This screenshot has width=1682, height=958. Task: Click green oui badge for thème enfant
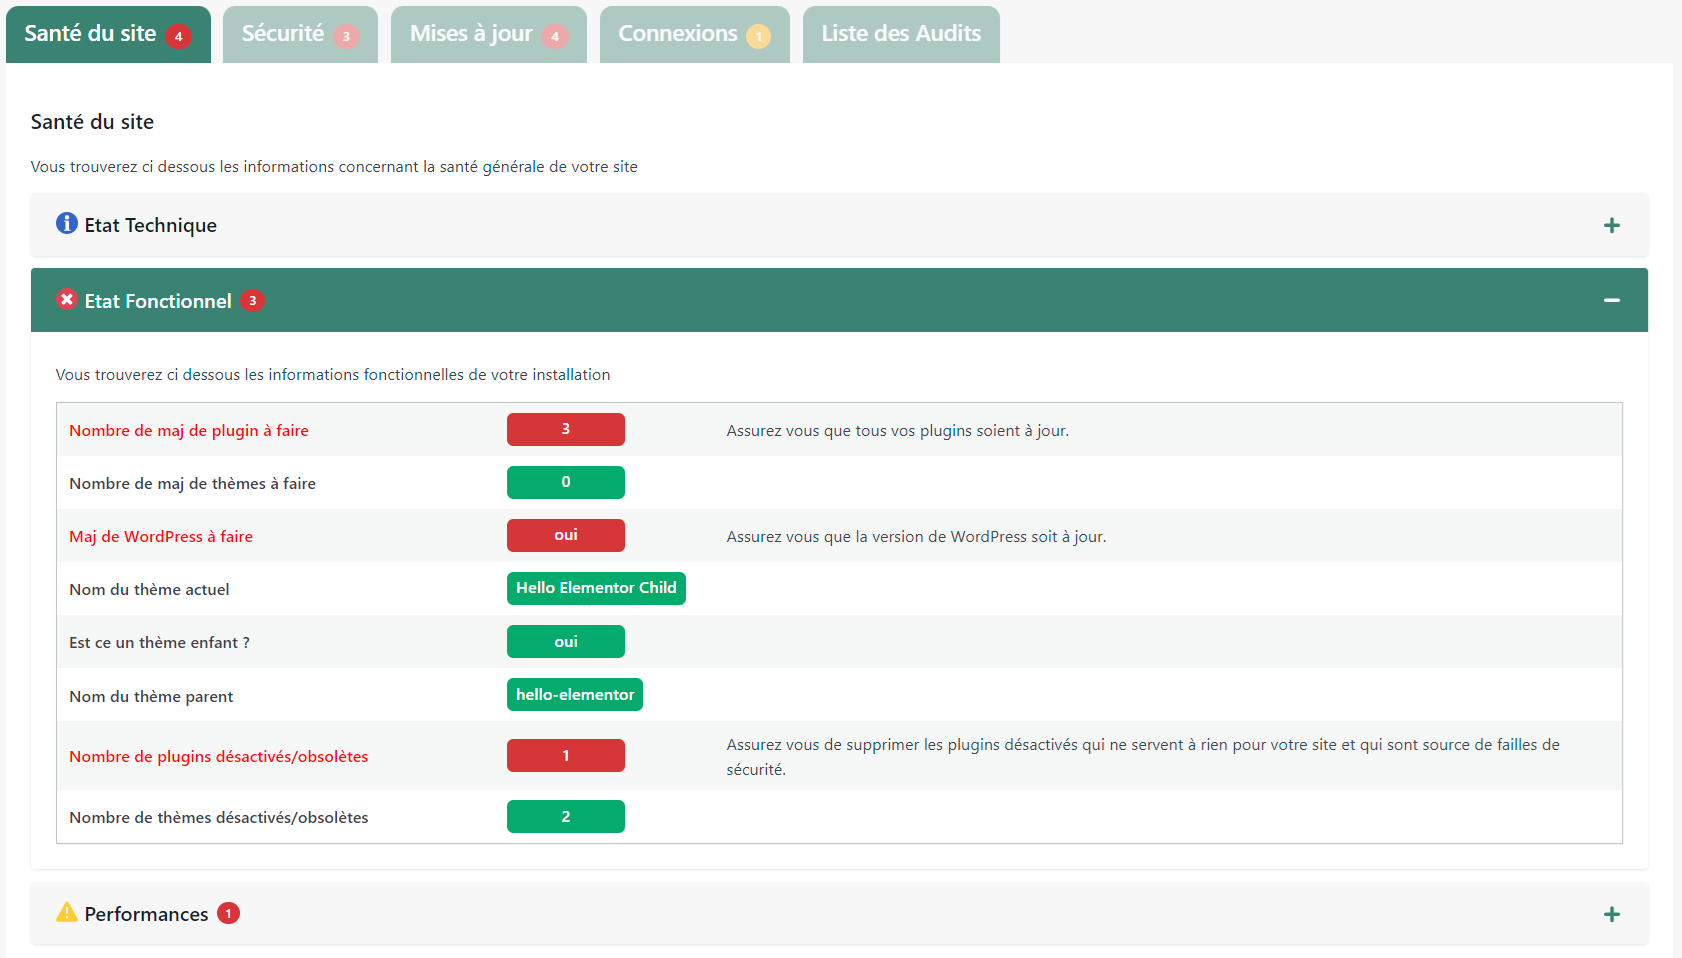[x=566, y=641]
